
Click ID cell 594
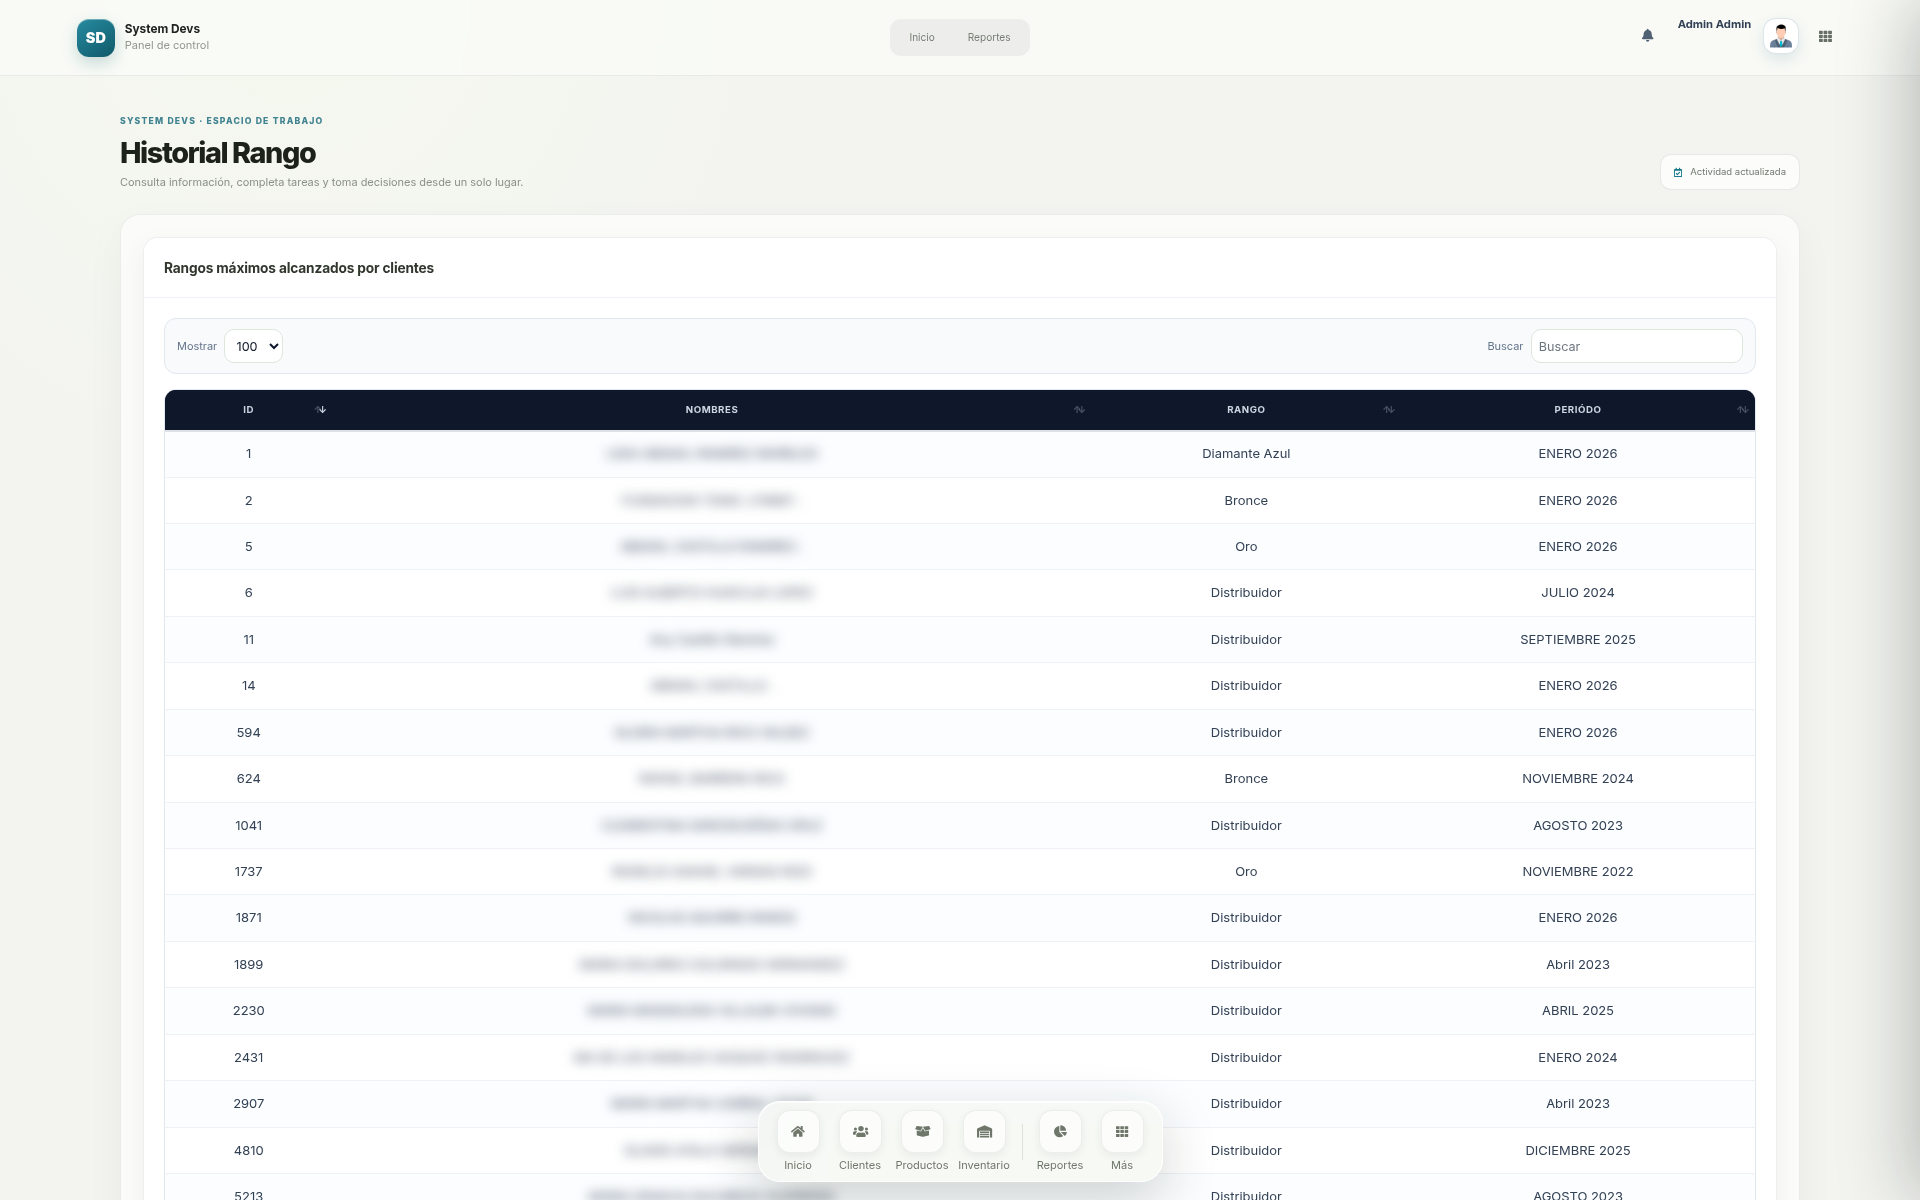click(248, 733)
